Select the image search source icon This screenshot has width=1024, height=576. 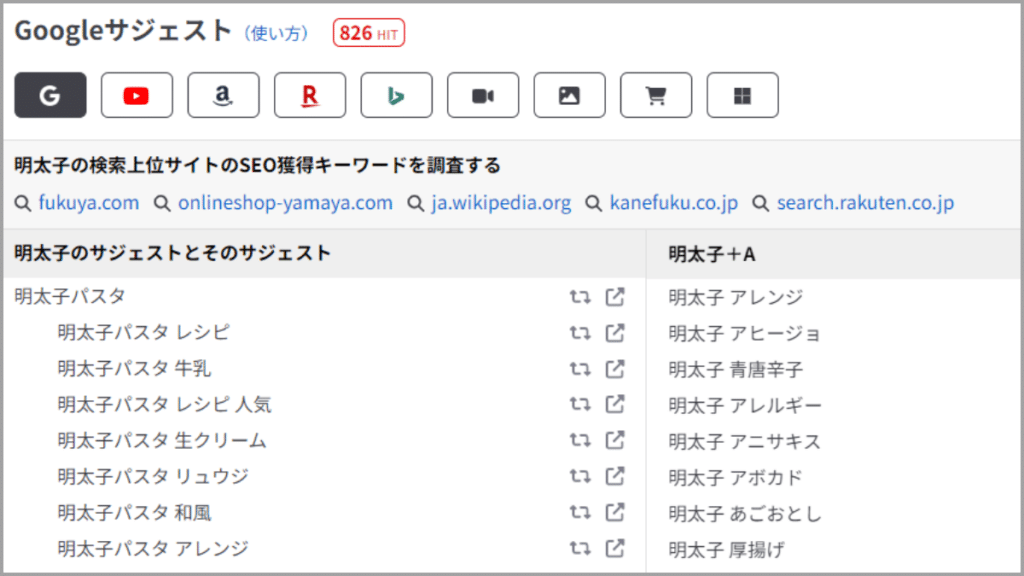[x=569, y=95]
